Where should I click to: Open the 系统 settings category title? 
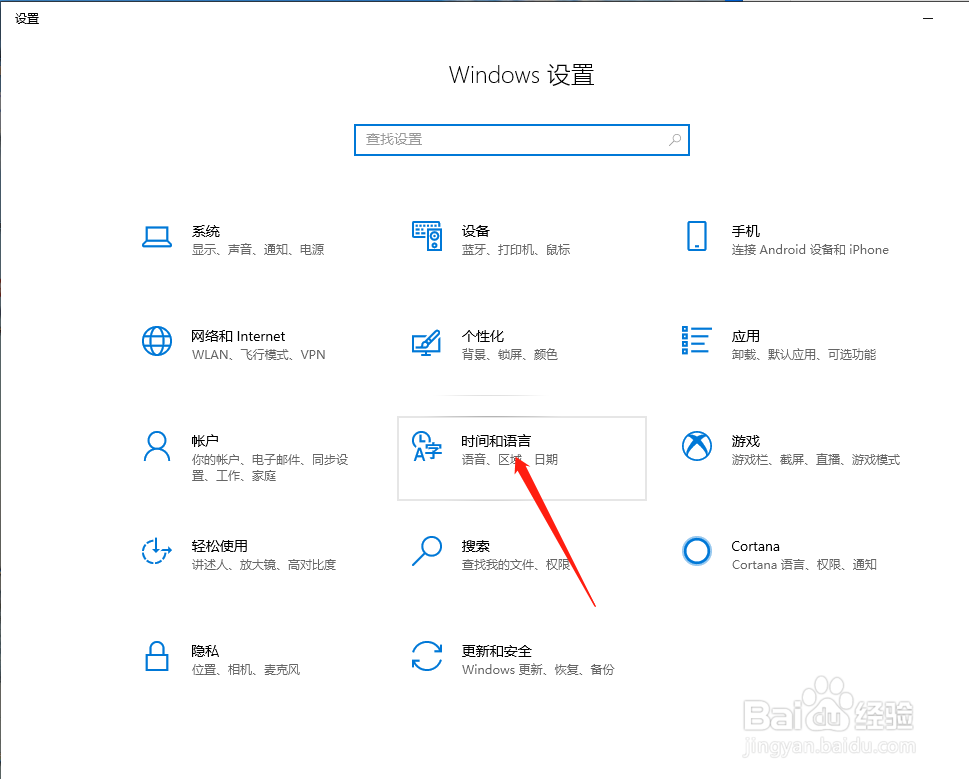tap(206, 231)
